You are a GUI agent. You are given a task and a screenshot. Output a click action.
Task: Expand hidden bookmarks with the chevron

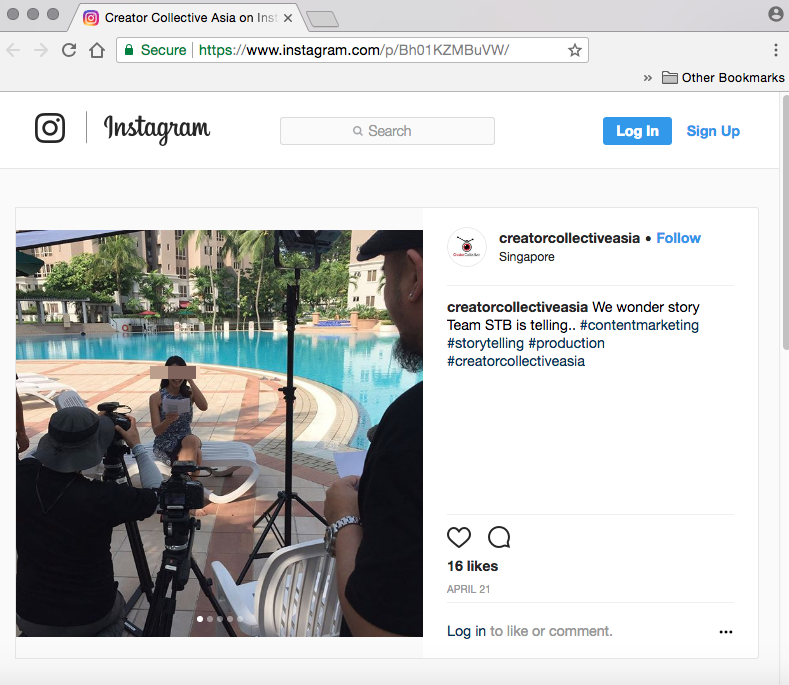[647, 78]
